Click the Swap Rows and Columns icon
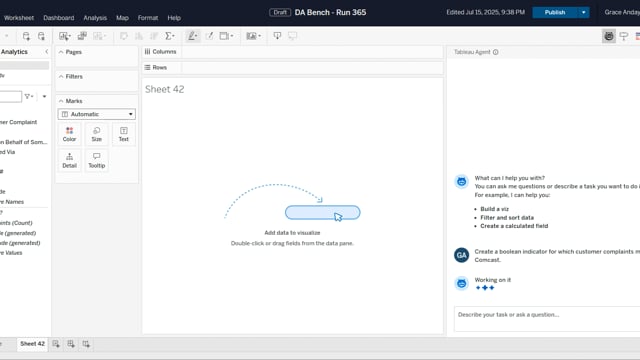This screenshot has height=360, width=640. (124, 36)
